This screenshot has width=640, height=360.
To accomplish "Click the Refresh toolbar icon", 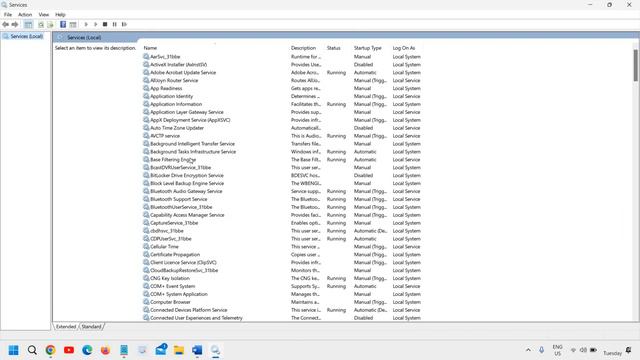I will click(41, 24).
